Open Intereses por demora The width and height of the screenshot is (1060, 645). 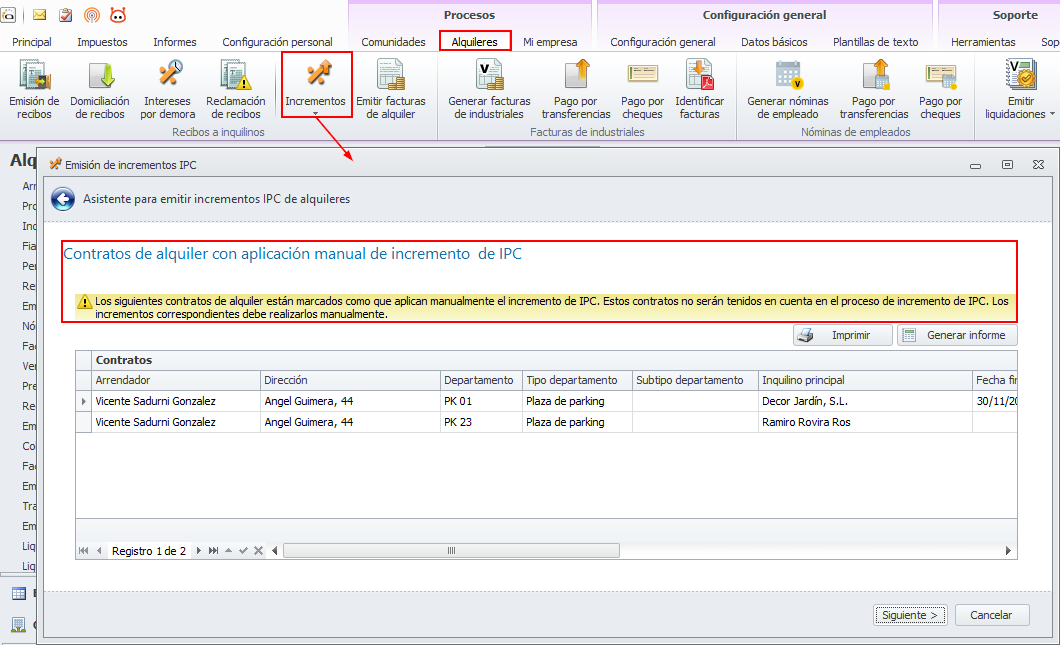pyautogui.click(x=169, y=90)
